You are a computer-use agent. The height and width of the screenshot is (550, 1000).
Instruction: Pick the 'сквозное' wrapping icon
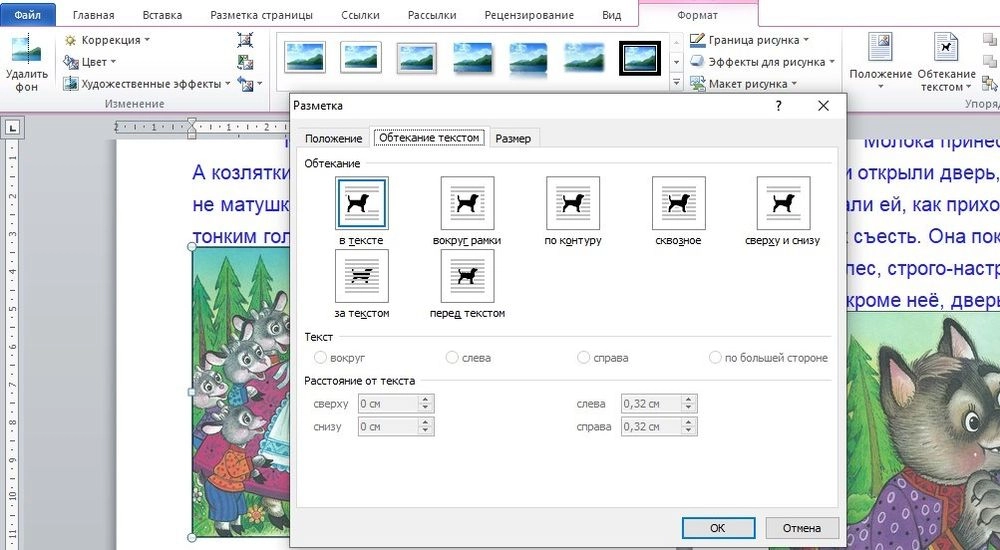pyautogui.click(x=678, y=204)
